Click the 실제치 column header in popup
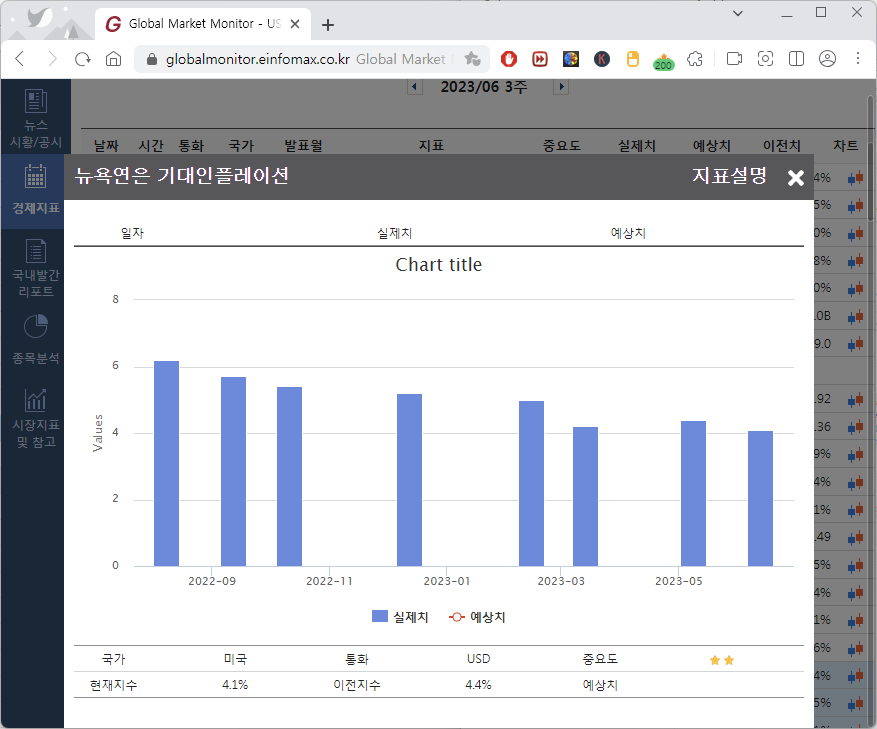Image resolution: width=877 pixels, height=729 pixels. (394, 233)
